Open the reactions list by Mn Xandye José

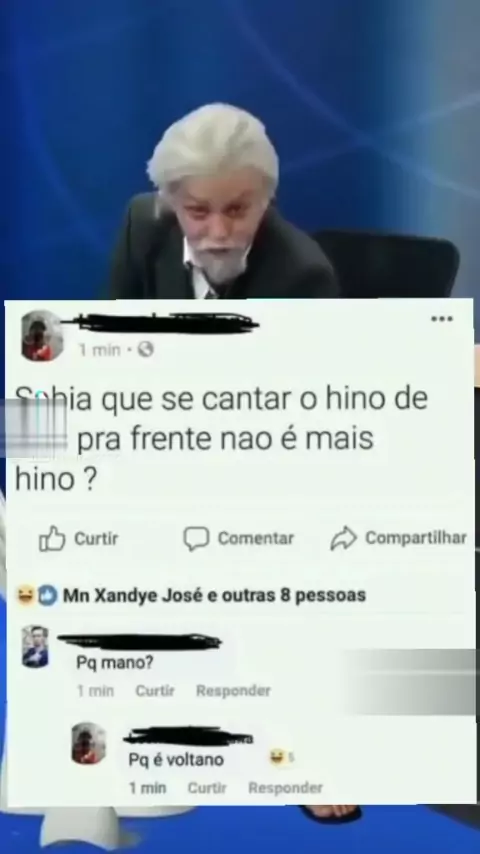214,595
